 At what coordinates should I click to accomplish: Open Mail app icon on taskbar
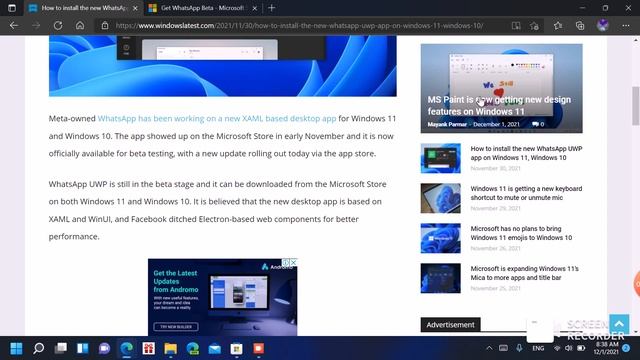point(215,348)
